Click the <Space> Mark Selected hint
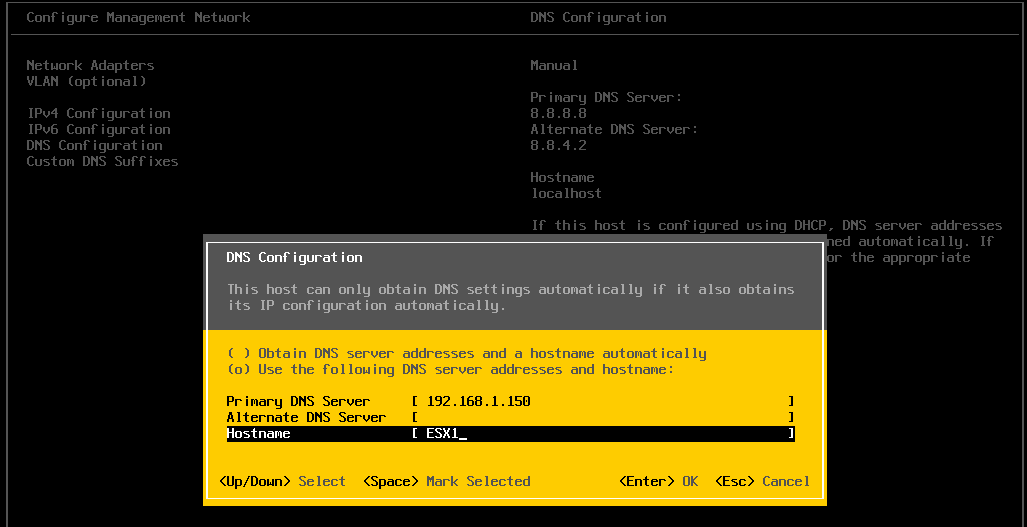 446,481
